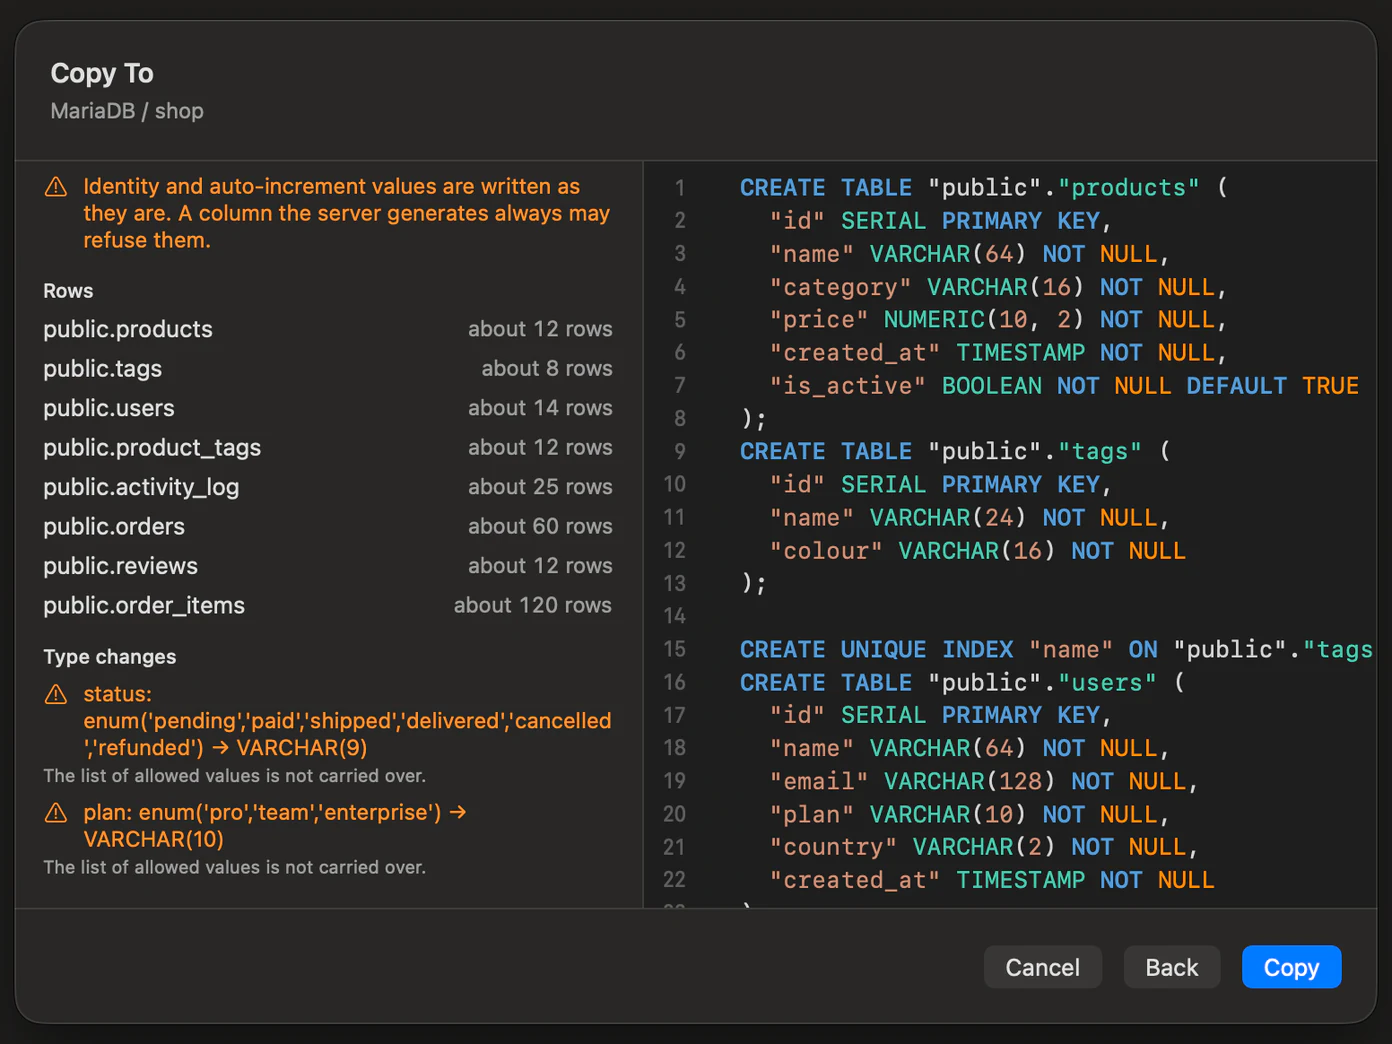Click the status enum to VARCHAR(9) warning text

pyautogui.click(x=347, y=721)
